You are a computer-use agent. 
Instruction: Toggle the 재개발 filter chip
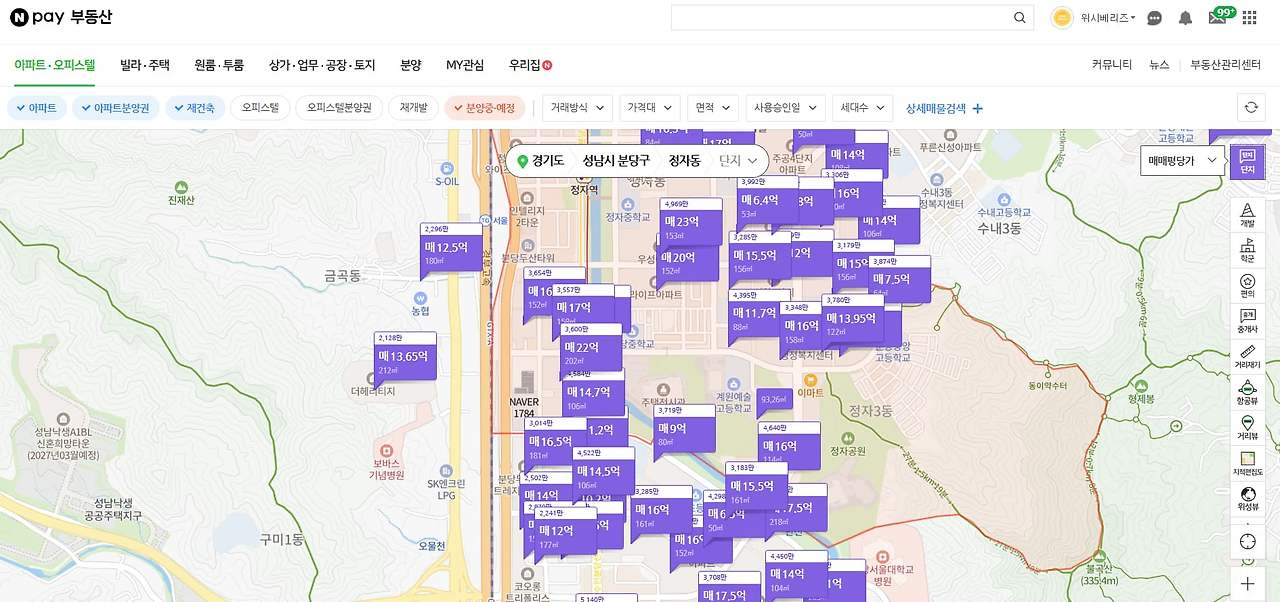(414, 108)
